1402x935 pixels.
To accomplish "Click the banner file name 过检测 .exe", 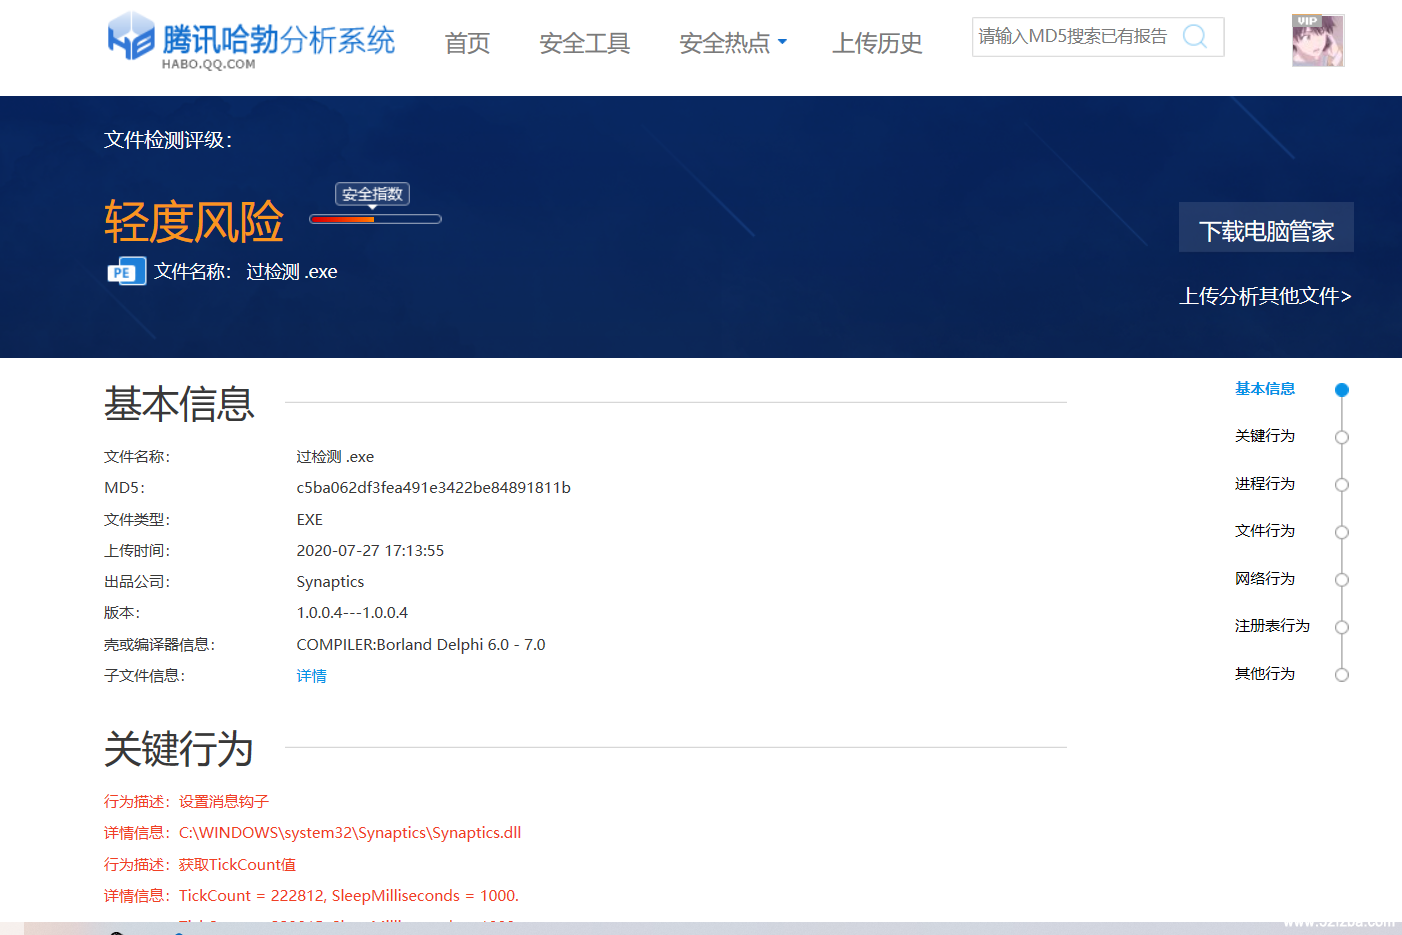I will [x=292, y=272].
